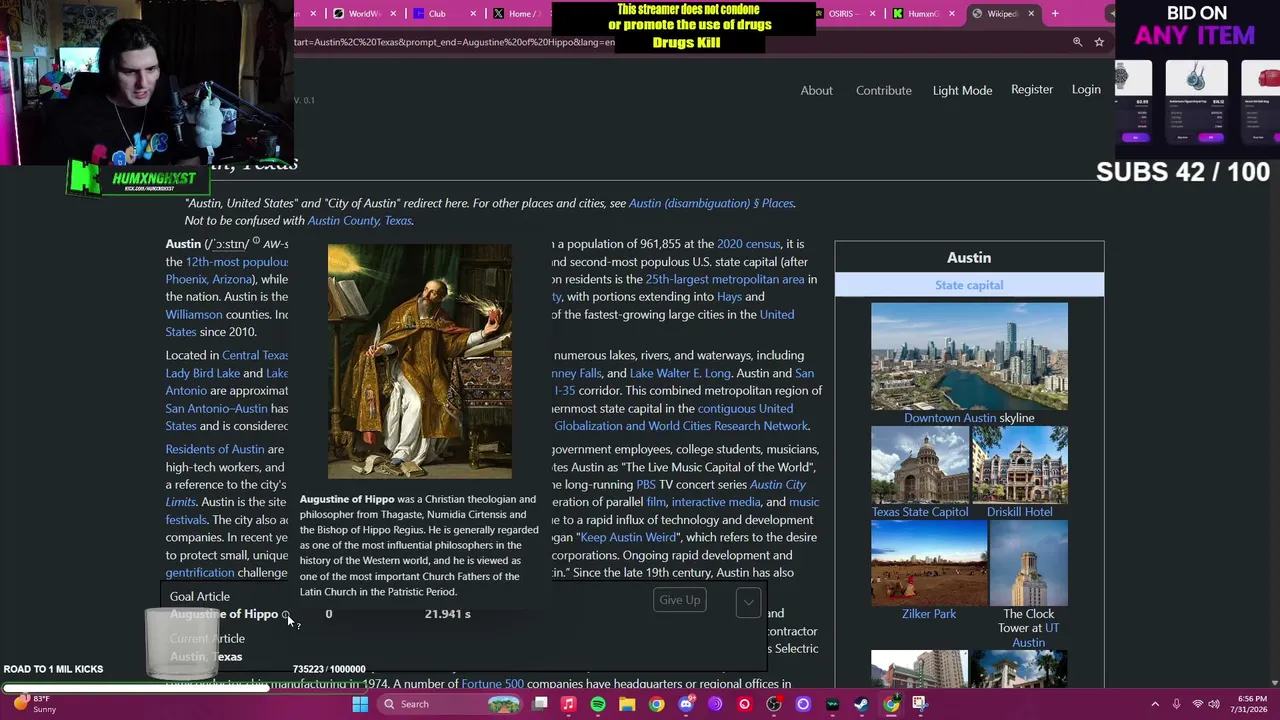This screenshot has height=720, width=1280.
Task: Follow the 25th-largest metropolitan area link
Action: [725, 280]
